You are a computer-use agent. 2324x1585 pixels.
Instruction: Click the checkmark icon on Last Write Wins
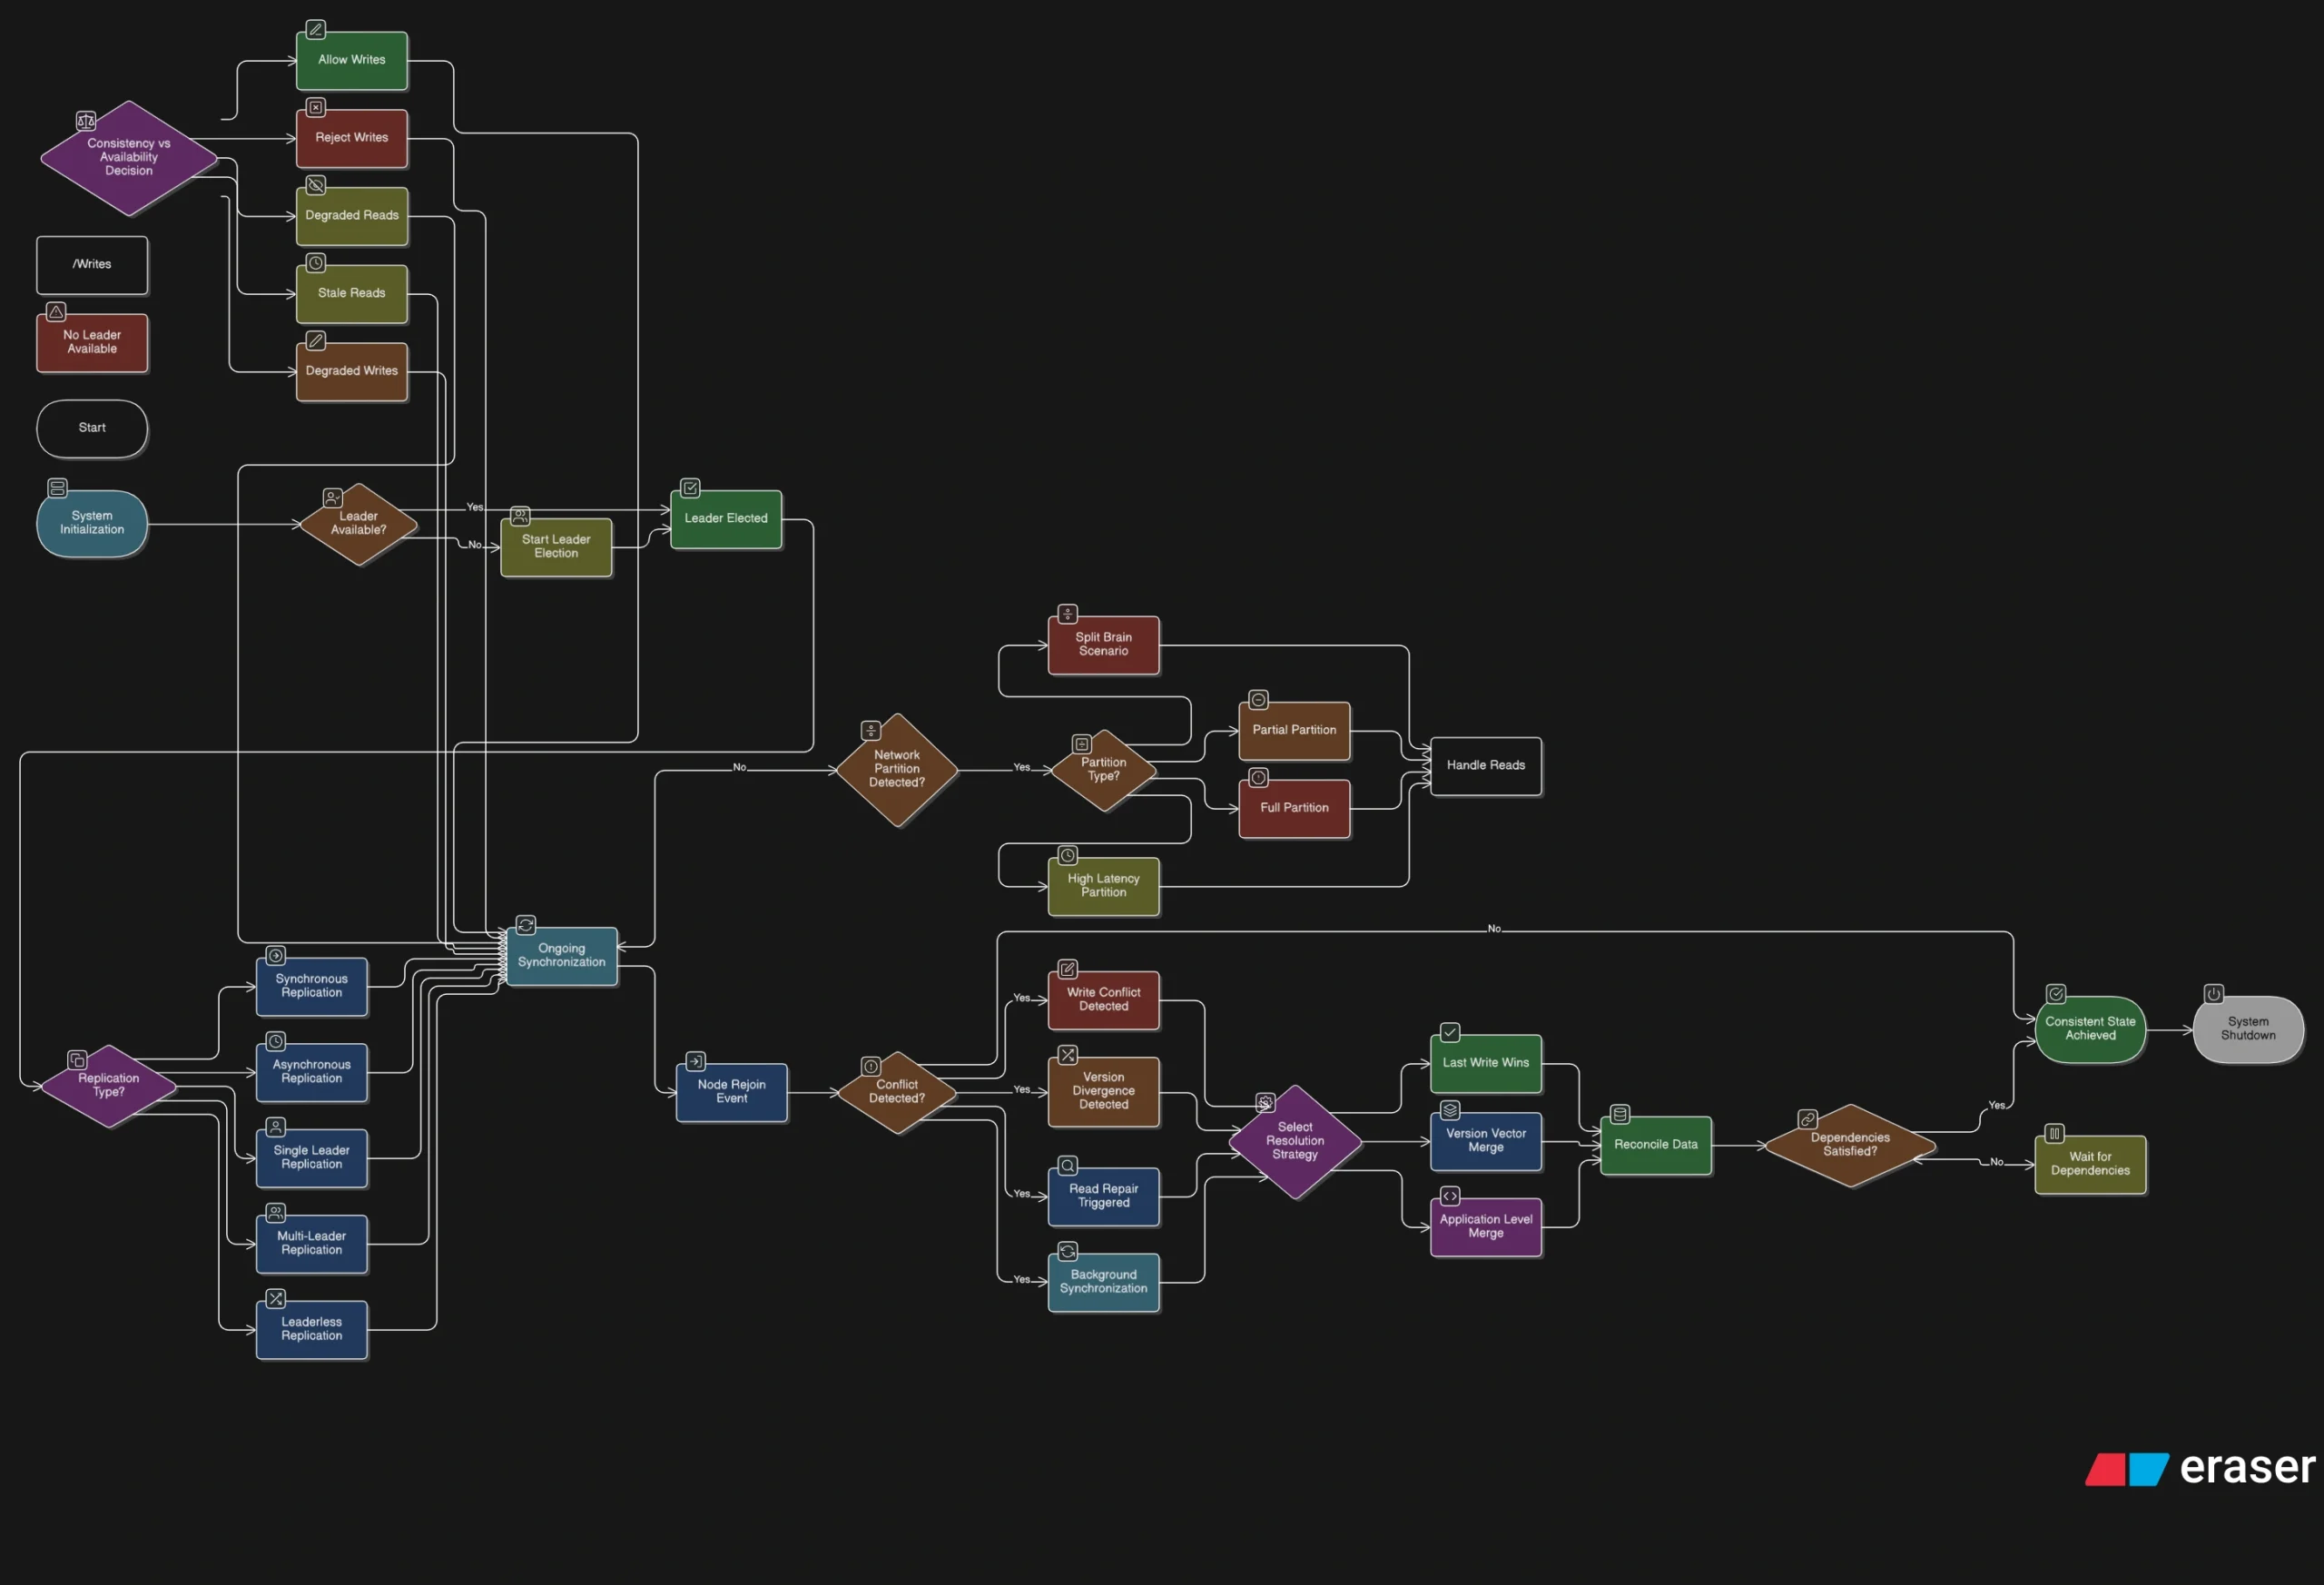1450,1033
